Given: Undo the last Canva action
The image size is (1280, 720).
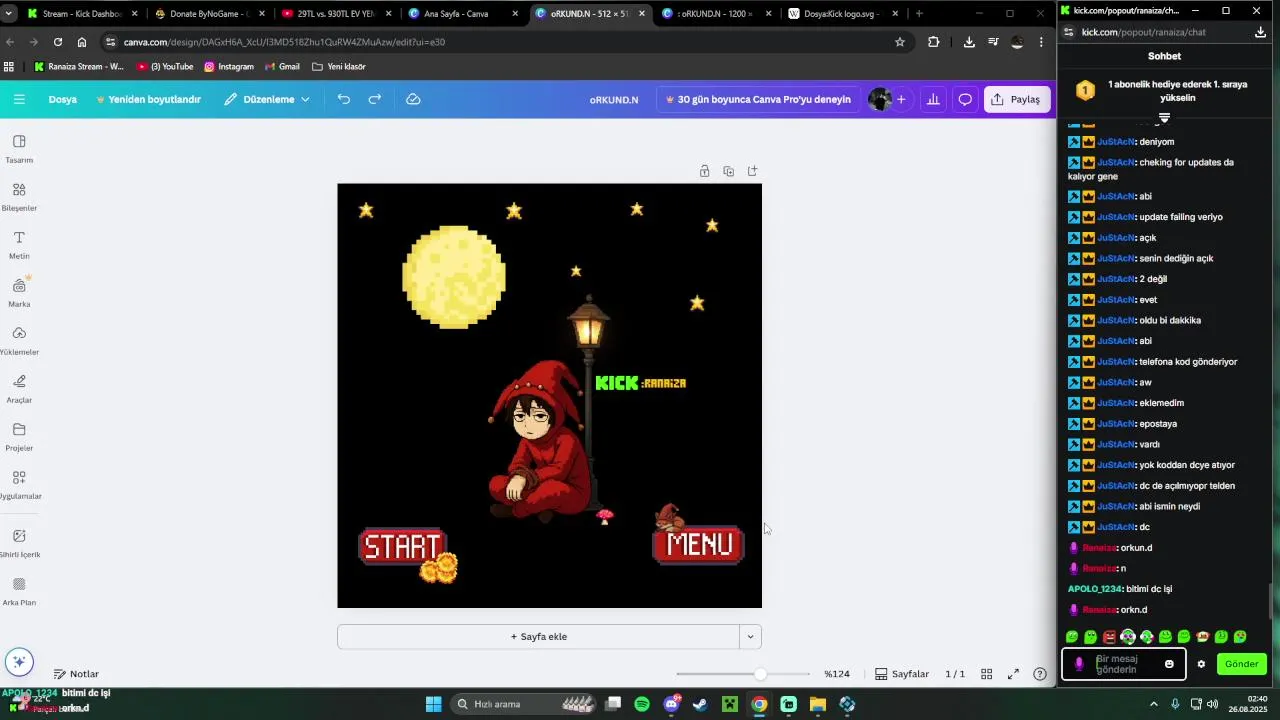Looking at the screenshot, I should 344,99.
